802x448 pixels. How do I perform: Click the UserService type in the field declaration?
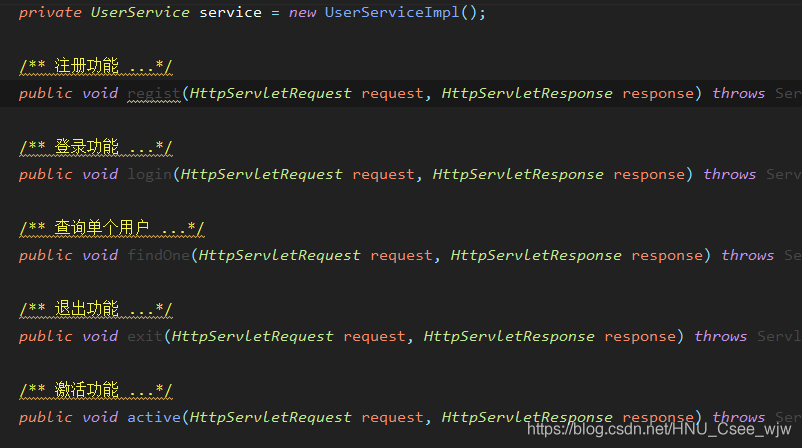(140, 13)
